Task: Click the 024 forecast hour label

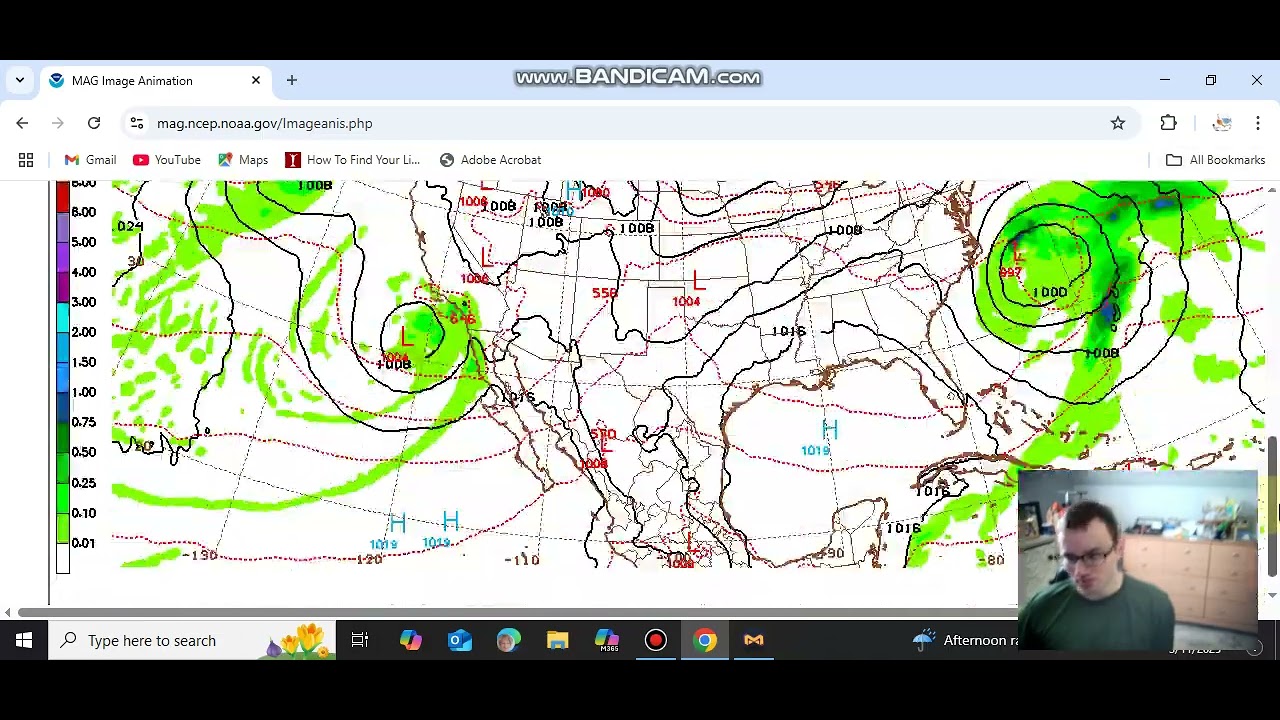Action: point(130,226)
